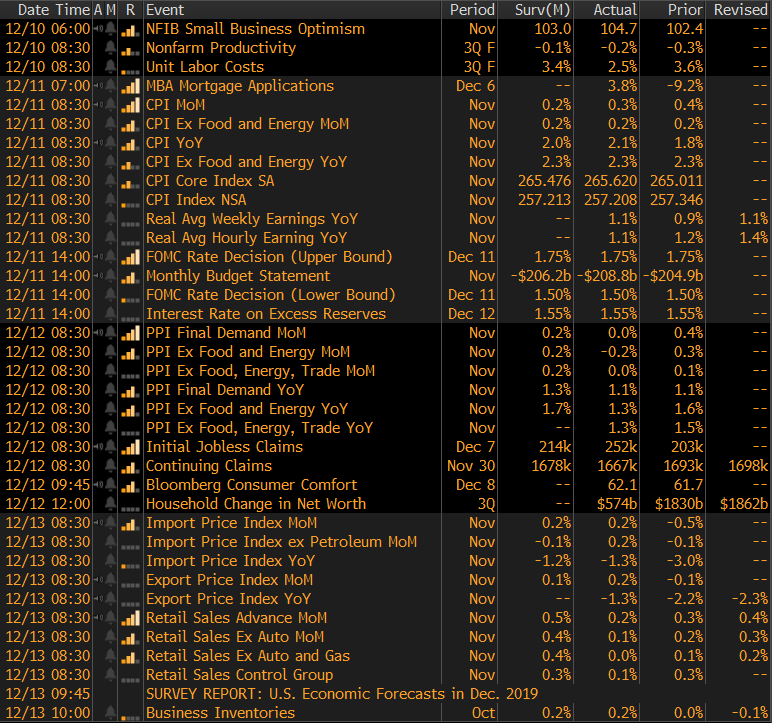Open the Household Change in Net Worth event
This screenshot has height=723, width=772.
256,504
